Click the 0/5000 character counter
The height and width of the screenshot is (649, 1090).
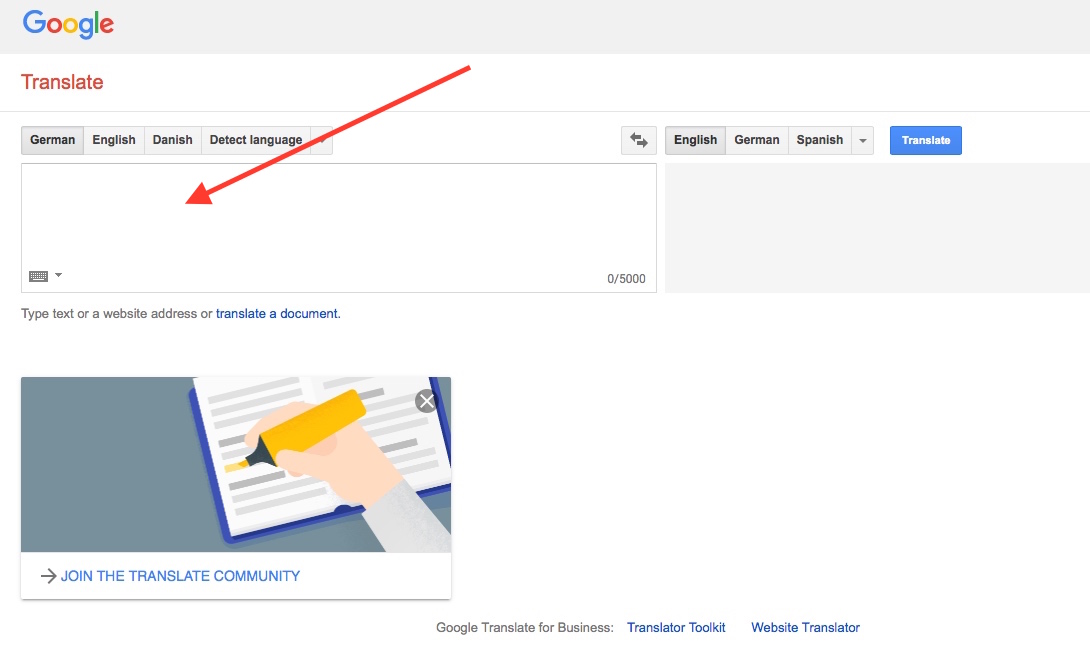point(626,279)
